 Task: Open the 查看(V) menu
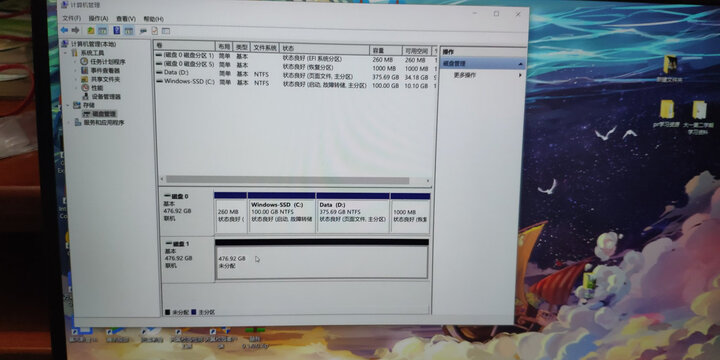pyautogui.click(x=126, y=19)
